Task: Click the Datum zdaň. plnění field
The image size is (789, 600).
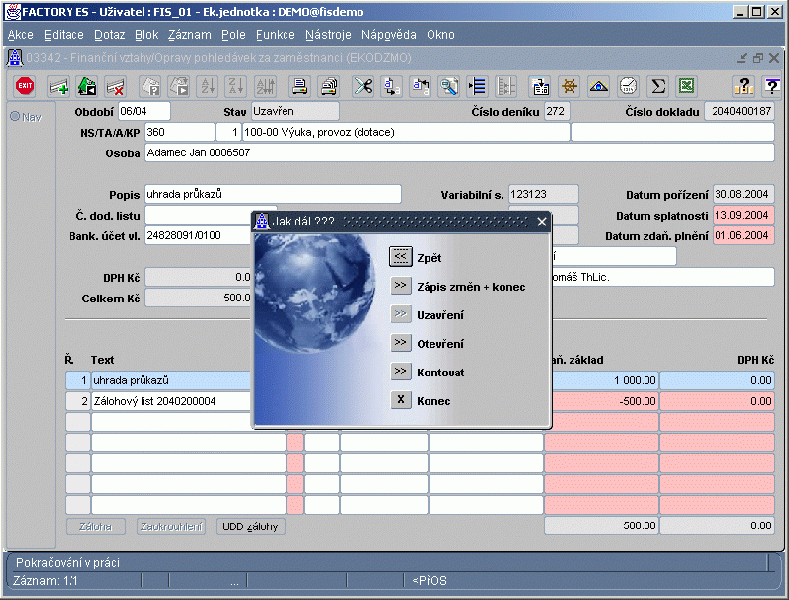Action: click(x=743, y=236)
